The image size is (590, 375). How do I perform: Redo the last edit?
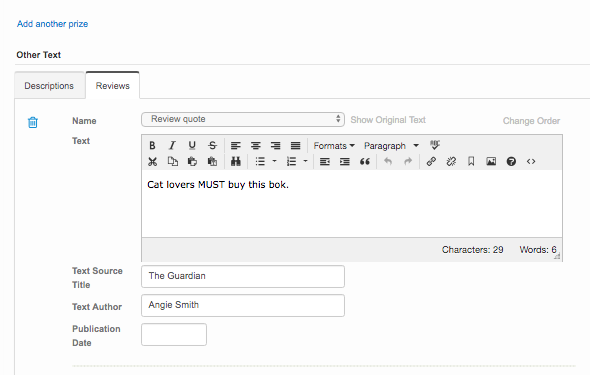coord(408,161)
